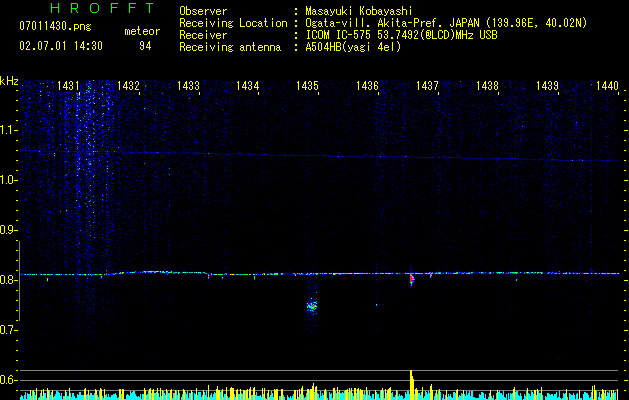
Task: Click the grey vertical scale bar at left
Action: pos(19,281)
